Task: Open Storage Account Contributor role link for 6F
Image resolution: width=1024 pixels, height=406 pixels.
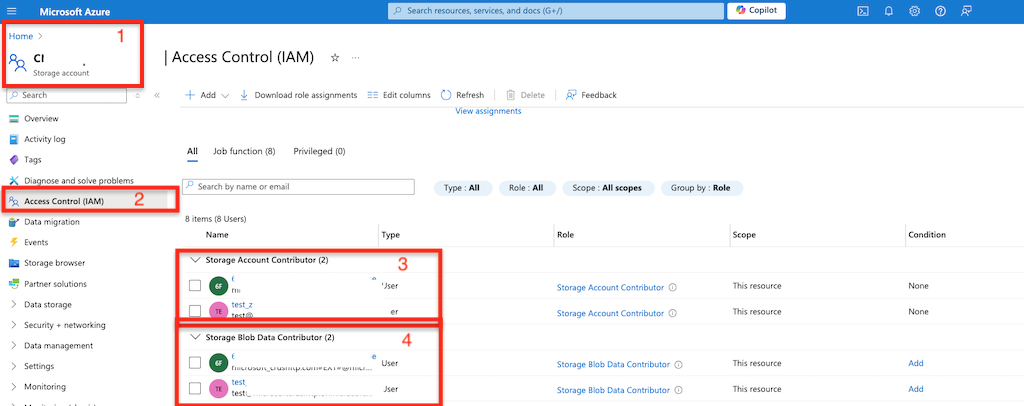Action: coord(611,288)
